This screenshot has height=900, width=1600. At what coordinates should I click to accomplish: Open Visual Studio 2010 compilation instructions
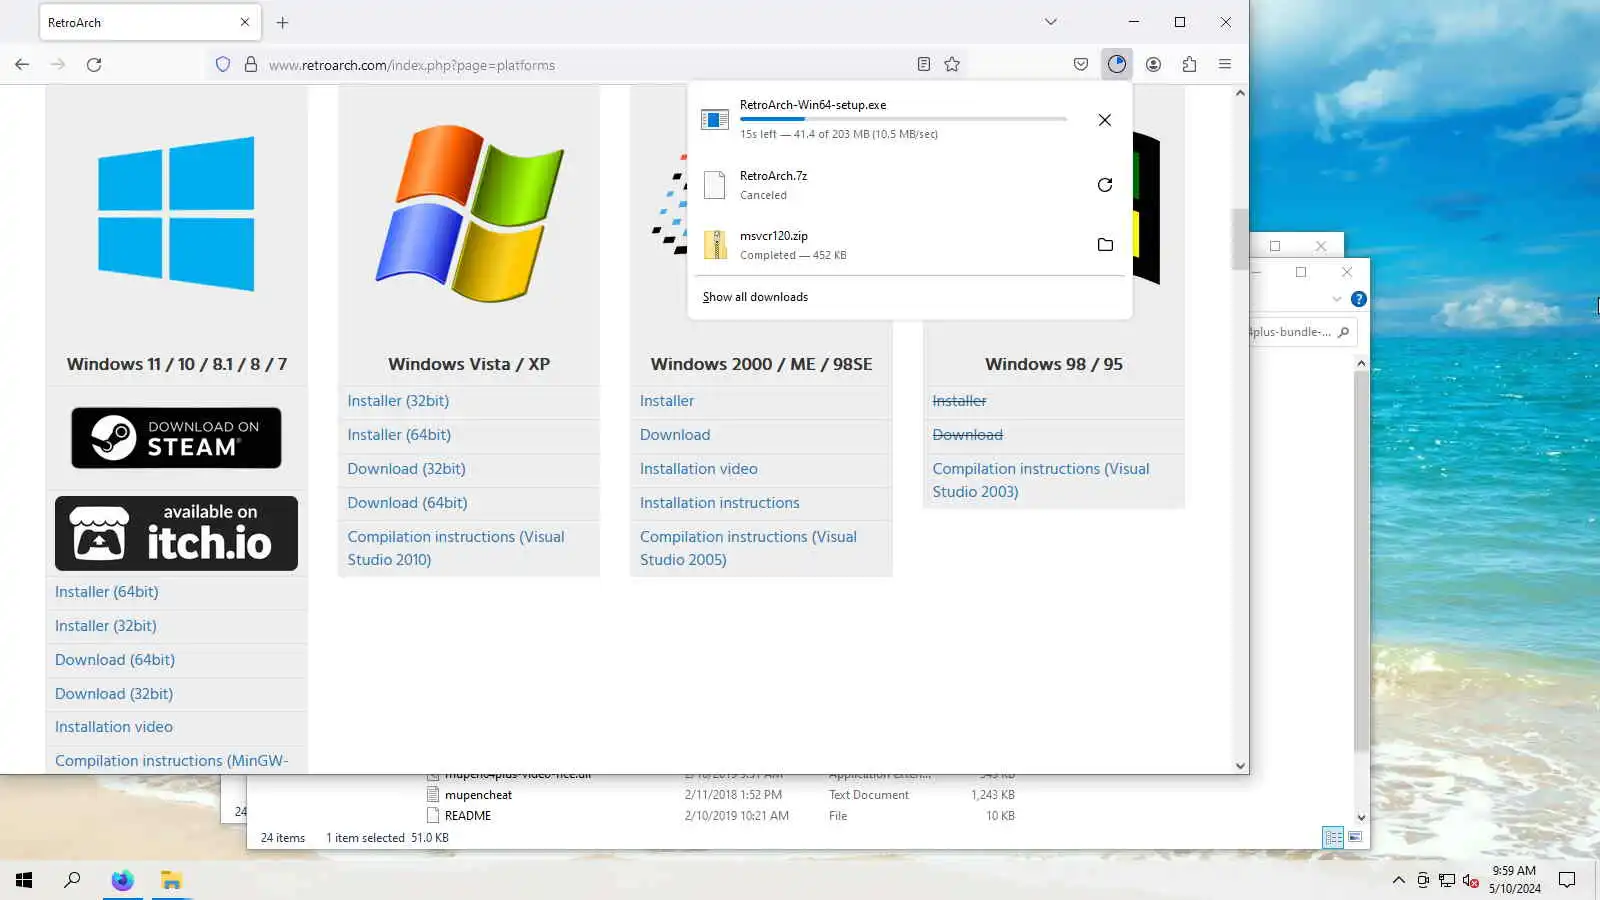click(x=456, y=548)
